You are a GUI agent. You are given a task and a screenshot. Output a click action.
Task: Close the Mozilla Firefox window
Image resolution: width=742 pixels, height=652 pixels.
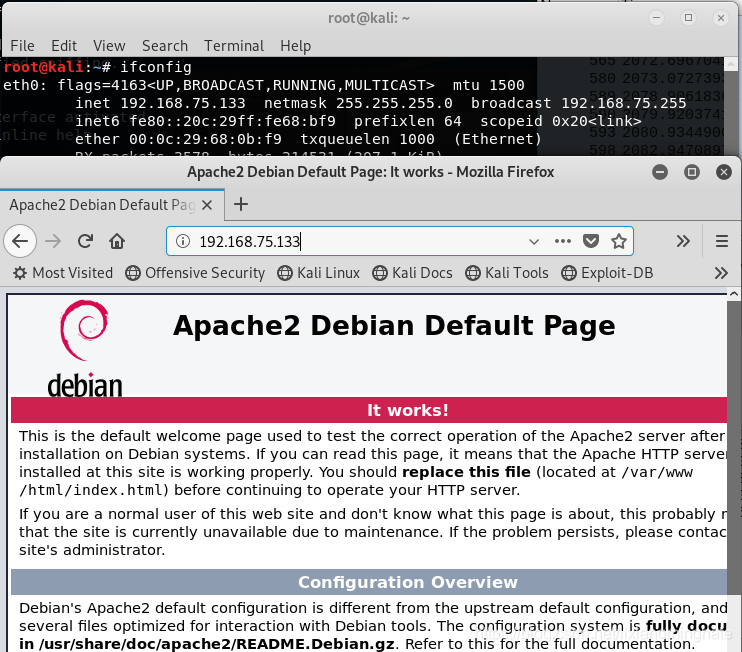coord(724,172)
